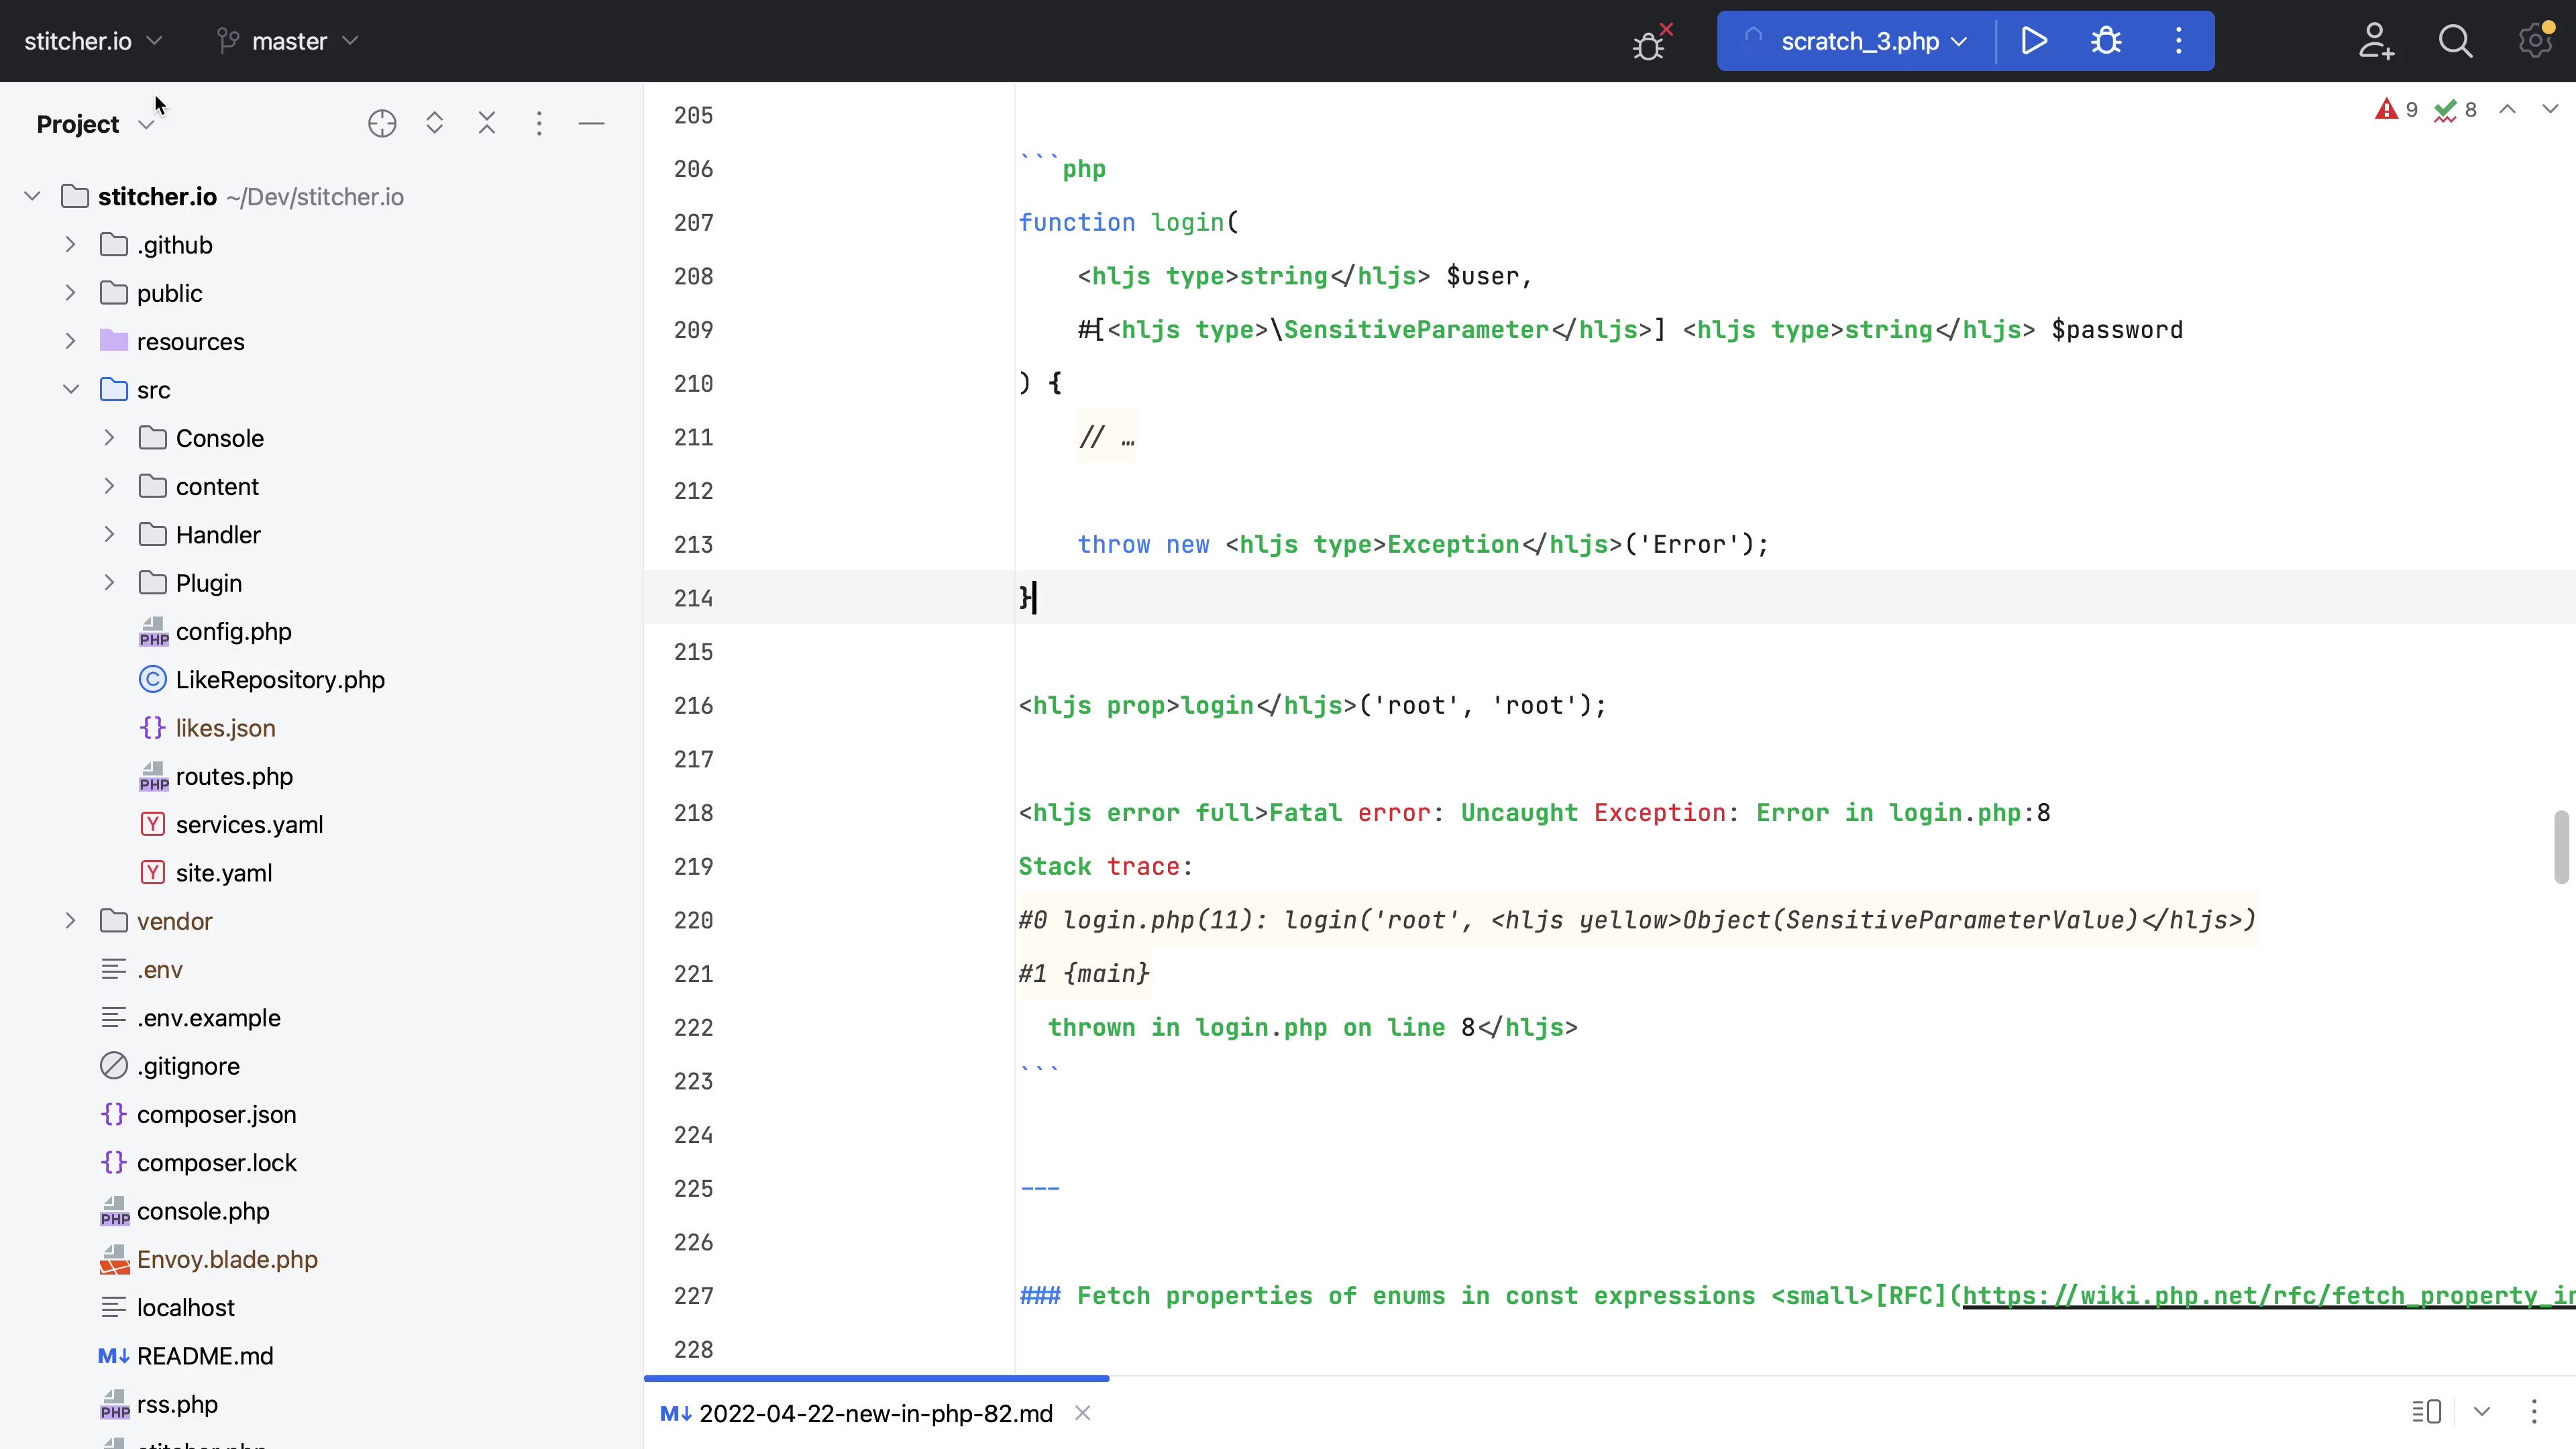2576x1449 pixels.
Task: Jump to the previous highlighted problem
Action: (2506, 110)
